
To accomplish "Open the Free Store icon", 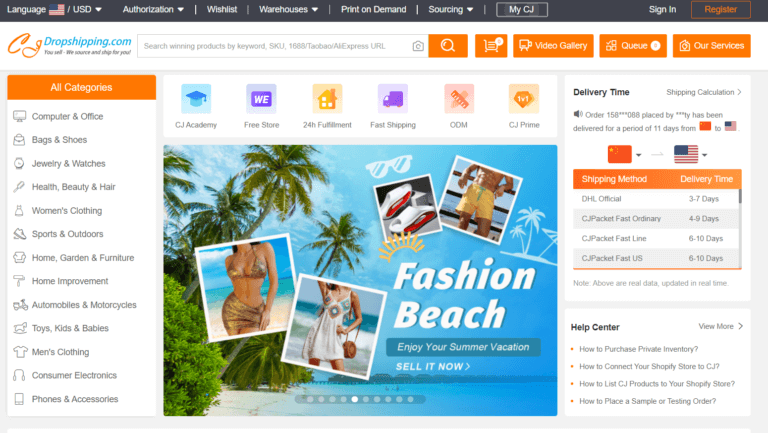I will point(261,98).
